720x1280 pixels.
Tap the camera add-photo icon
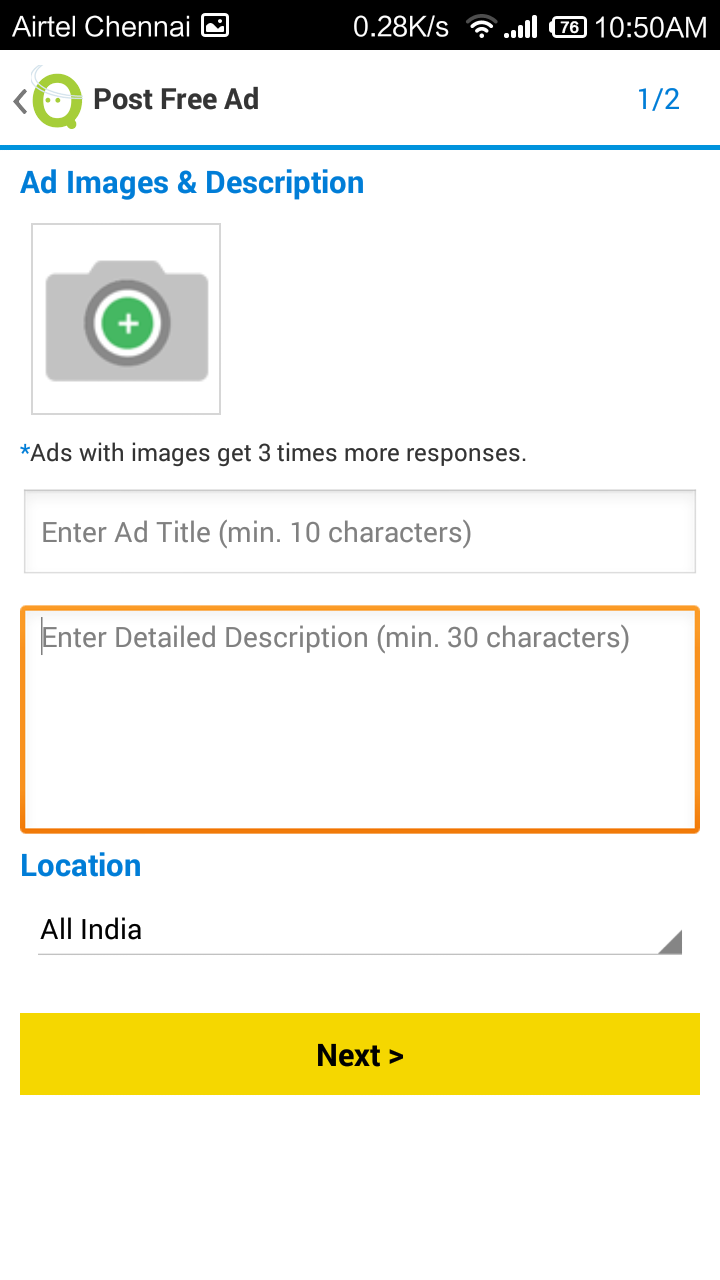point(127,321)
